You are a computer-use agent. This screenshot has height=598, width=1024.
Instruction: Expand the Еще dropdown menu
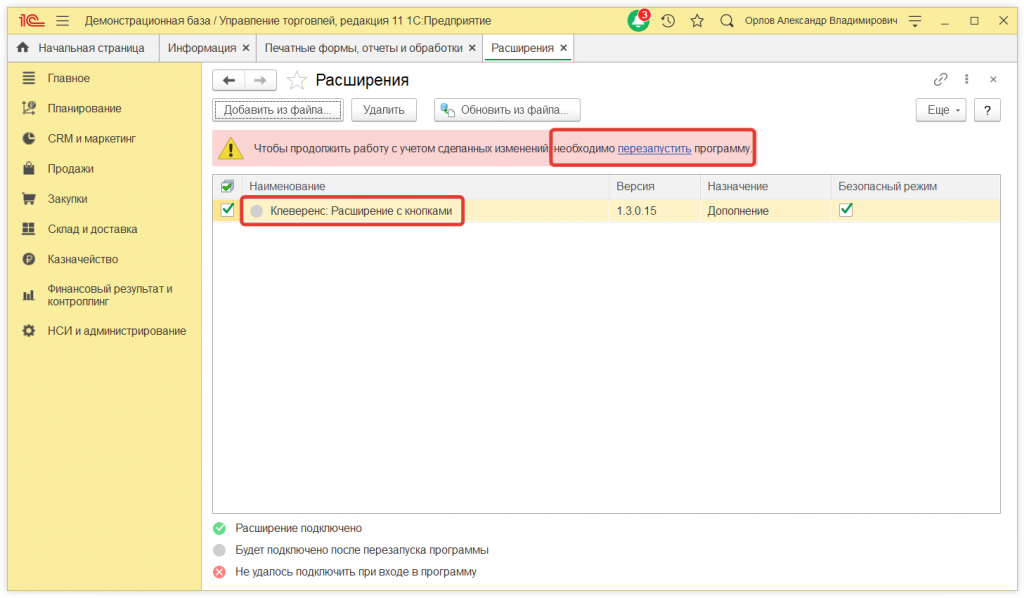[941, 110]
